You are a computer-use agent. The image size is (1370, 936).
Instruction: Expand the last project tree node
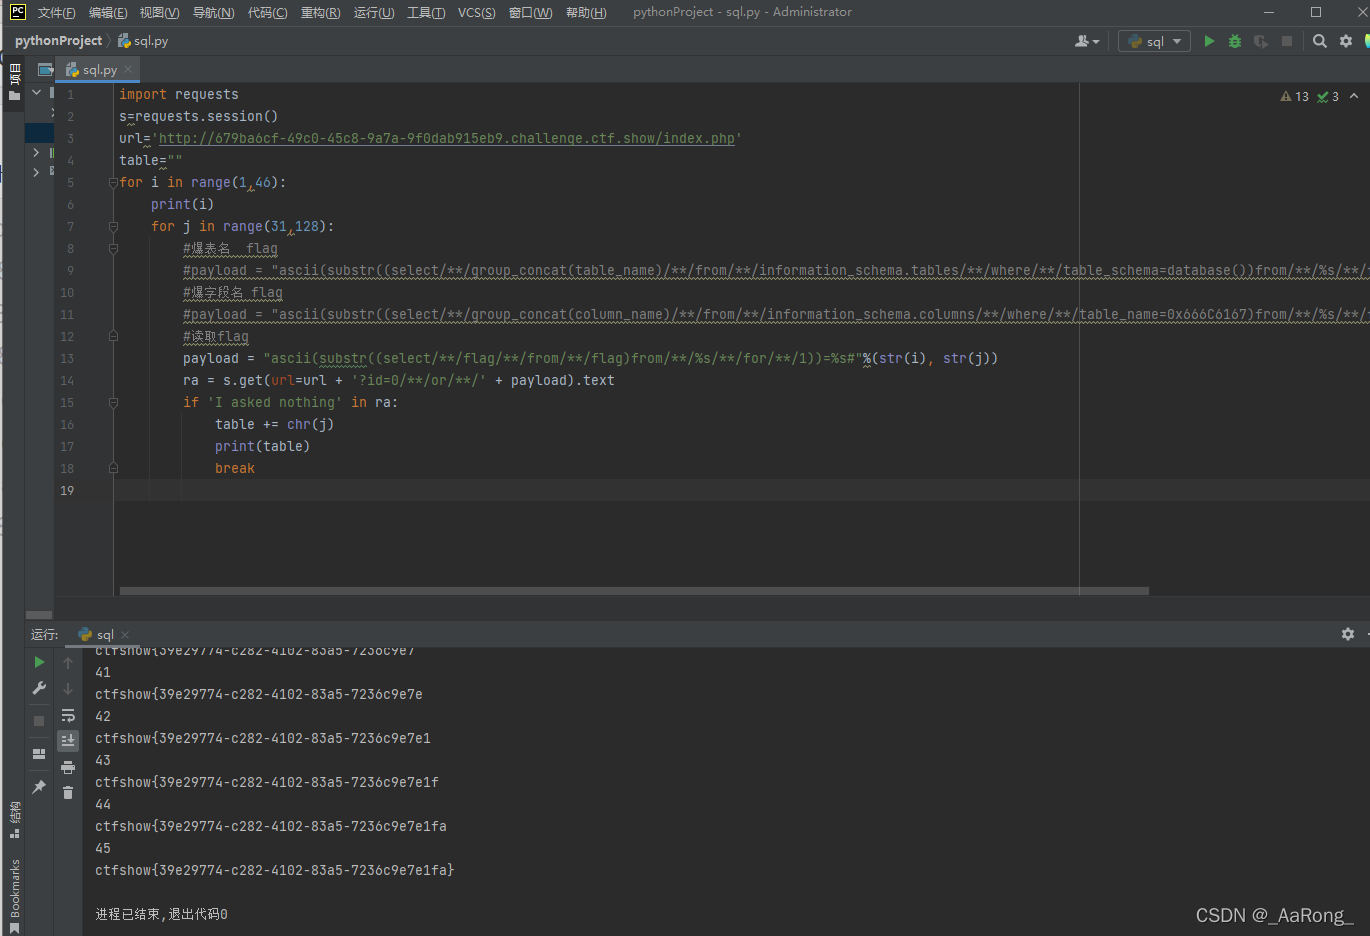(x=36, y=172)
